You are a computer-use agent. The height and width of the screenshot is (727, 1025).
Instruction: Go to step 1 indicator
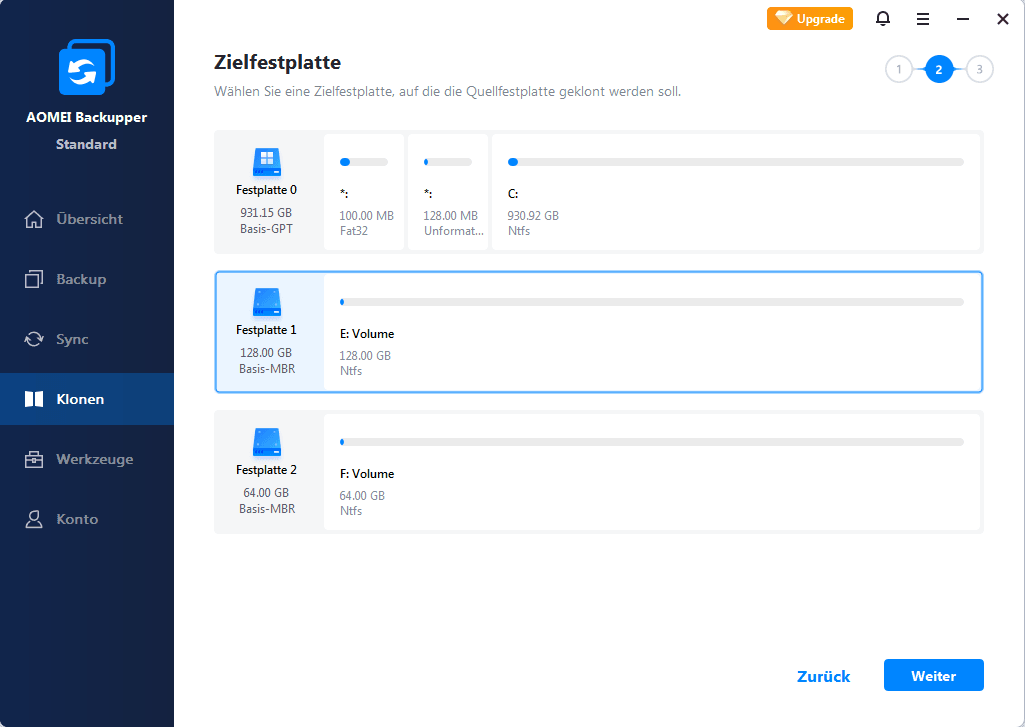point(898,69)
